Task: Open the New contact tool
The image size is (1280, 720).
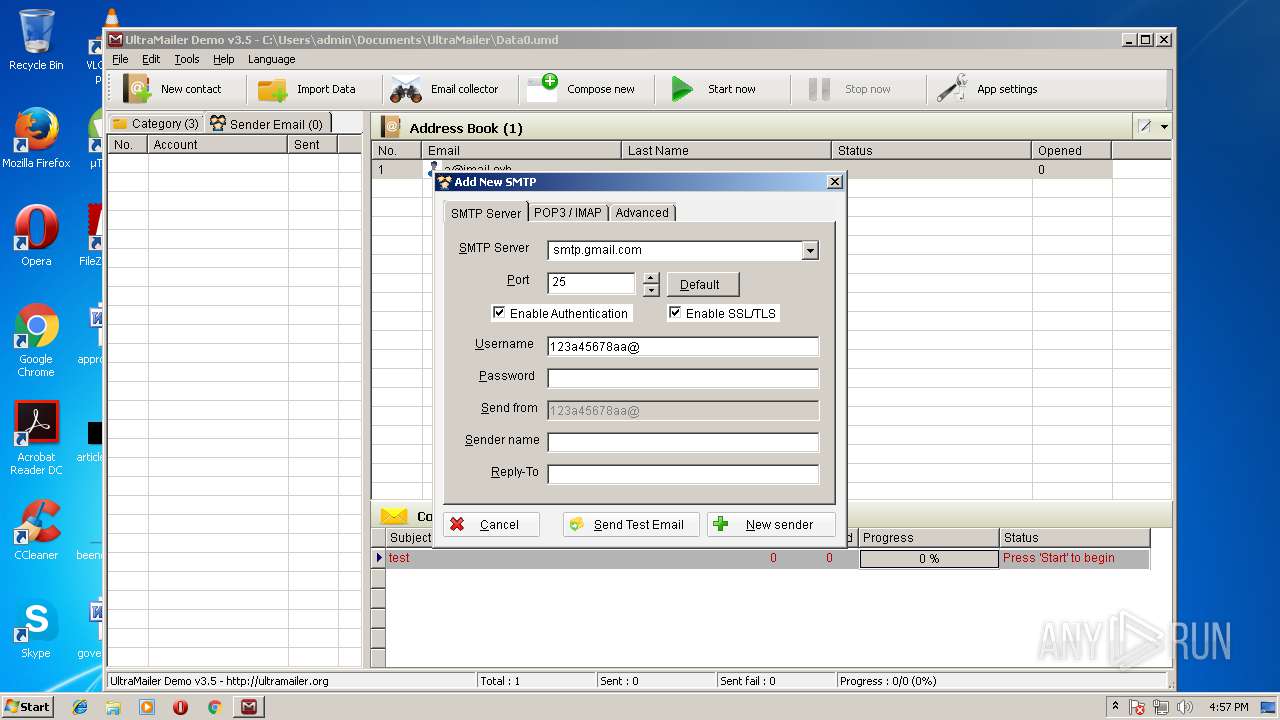Action: pyautogui.click(x=172, y=89)
